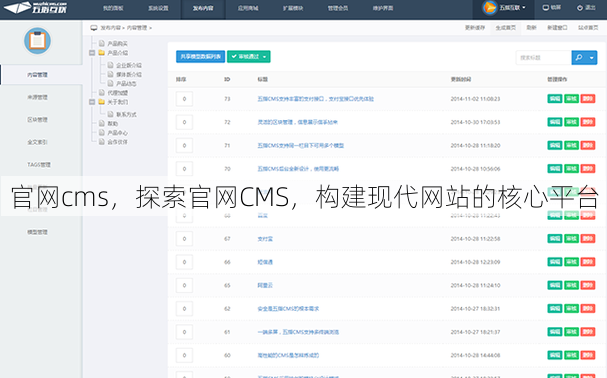This screenshot has width=607, height=378.
Task: Select 全文索引 in left sidebar
Action: 38,142
